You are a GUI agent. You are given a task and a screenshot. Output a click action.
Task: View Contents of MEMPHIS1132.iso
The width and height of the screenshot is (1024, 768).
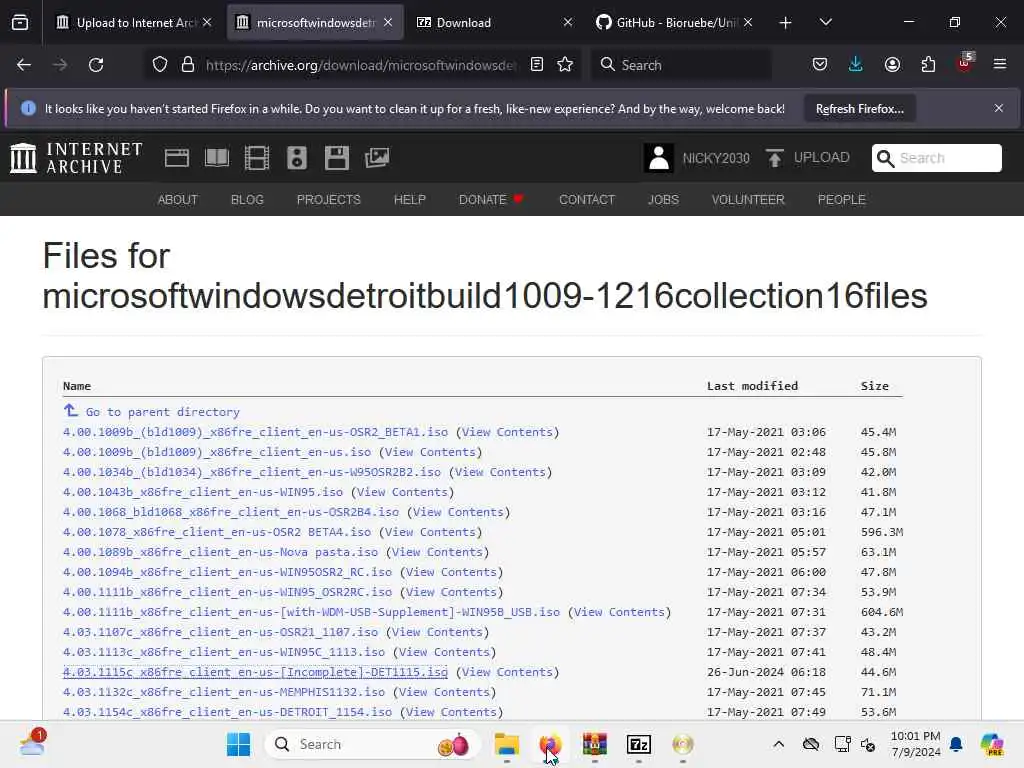(x=444, y=692)
